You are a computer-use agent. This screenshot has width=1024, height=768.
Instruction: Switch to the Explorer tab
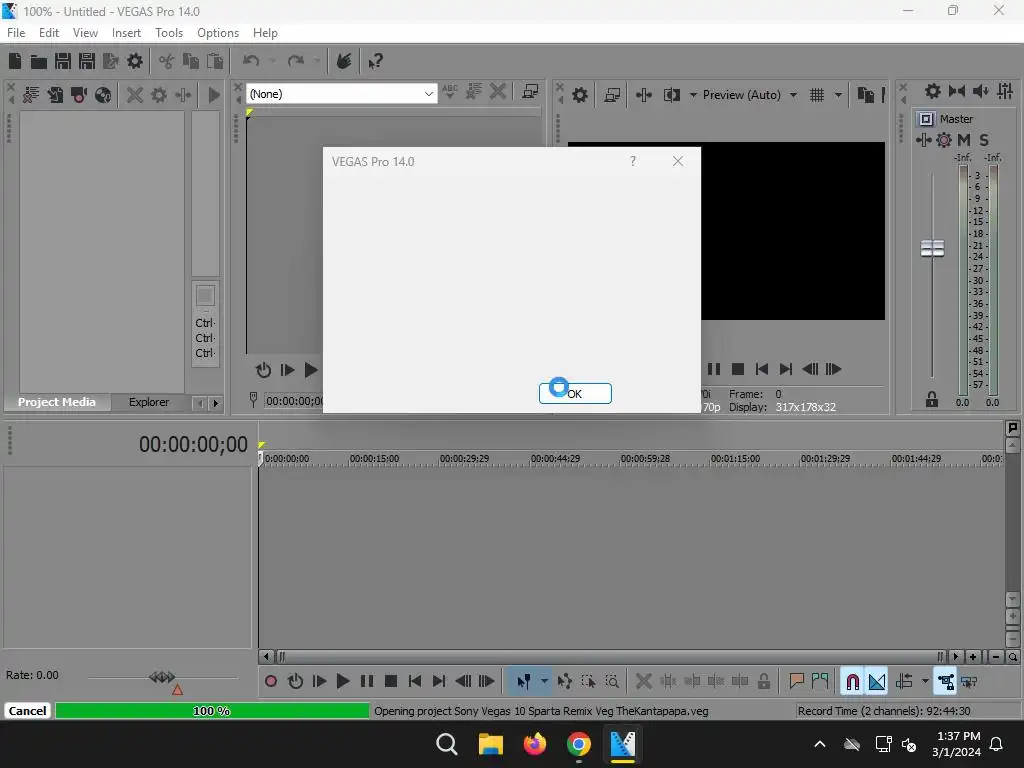149,402
